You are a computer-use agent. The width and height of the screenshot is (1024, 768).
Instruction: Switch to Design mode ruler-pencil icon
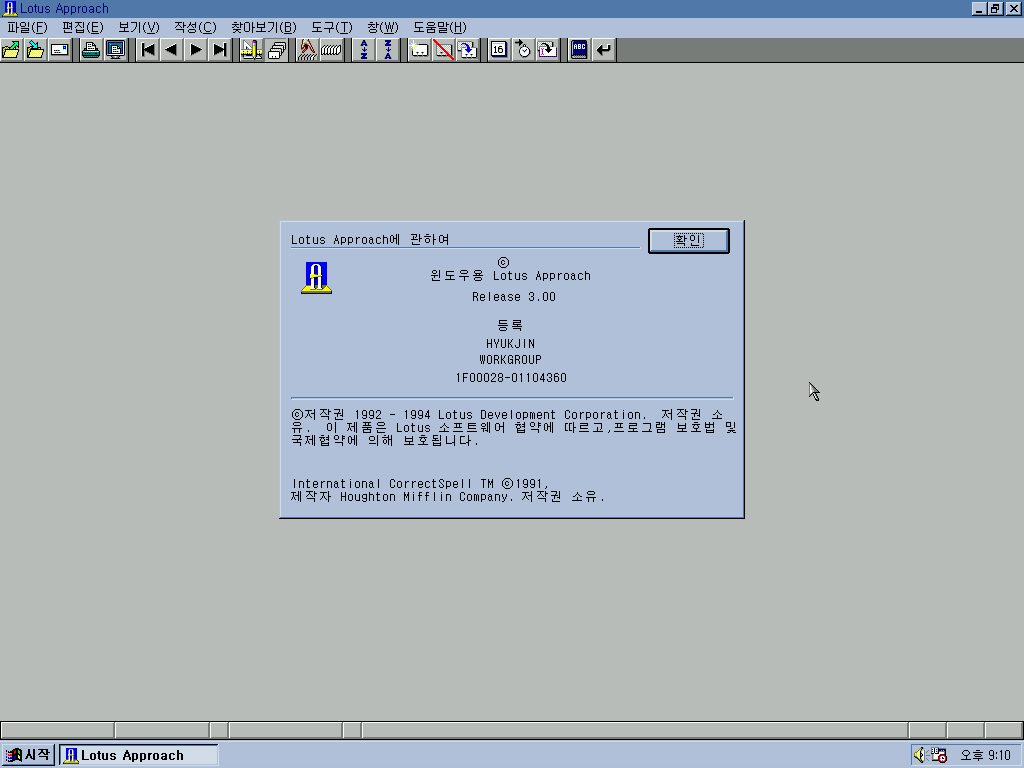coord(251,50)
